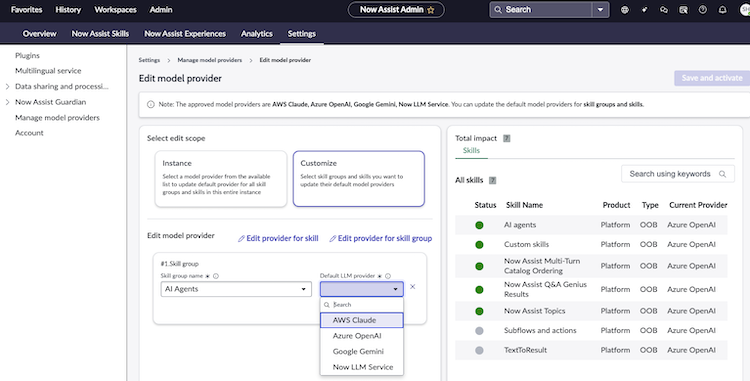Screen dimensions: 750x381
Task: Open the Skill group name AI Agents dropdown
Action: [x=236, y=289]
